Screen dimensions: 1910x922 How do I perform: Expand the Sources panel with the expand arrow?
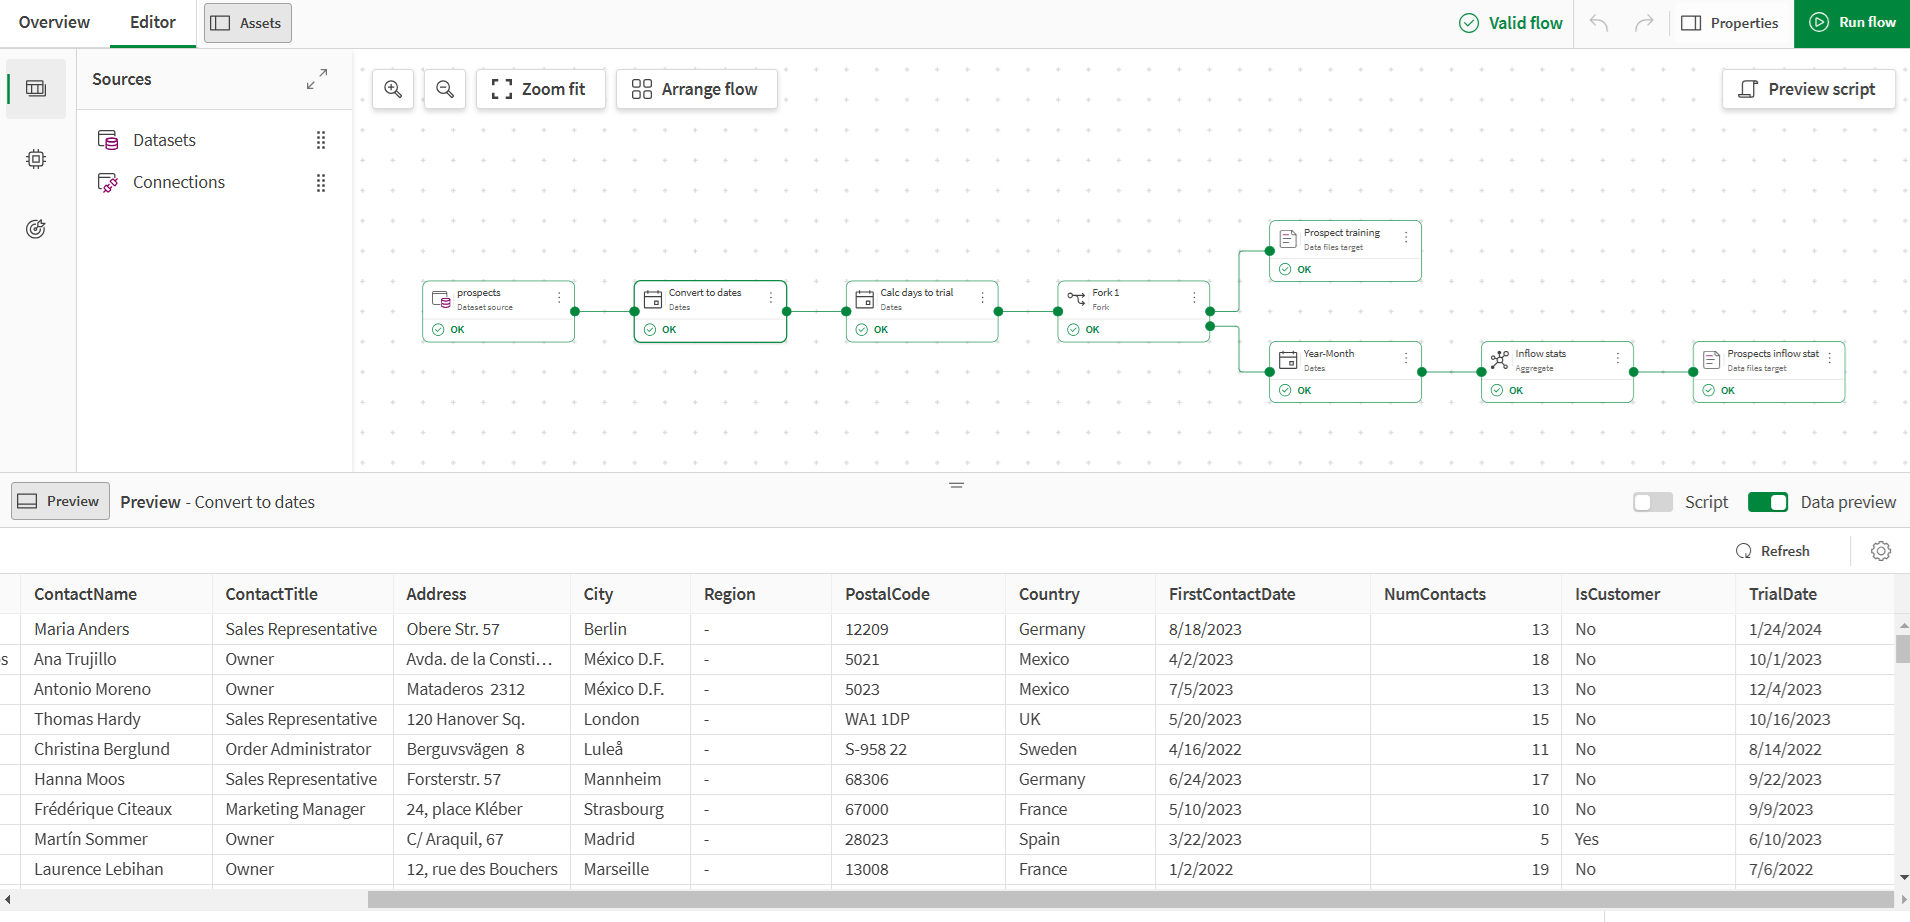coord(317,78)
